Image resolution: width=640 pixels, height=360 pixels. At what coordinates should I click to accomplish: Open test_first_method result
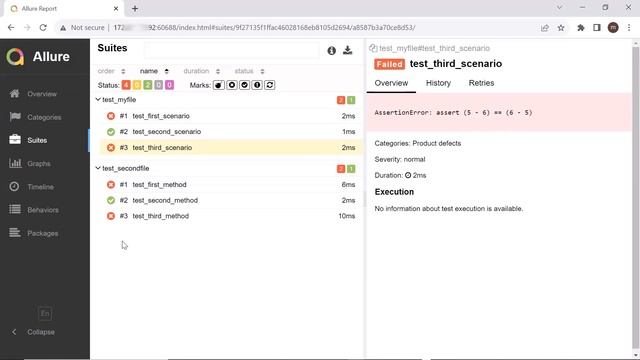231,184
